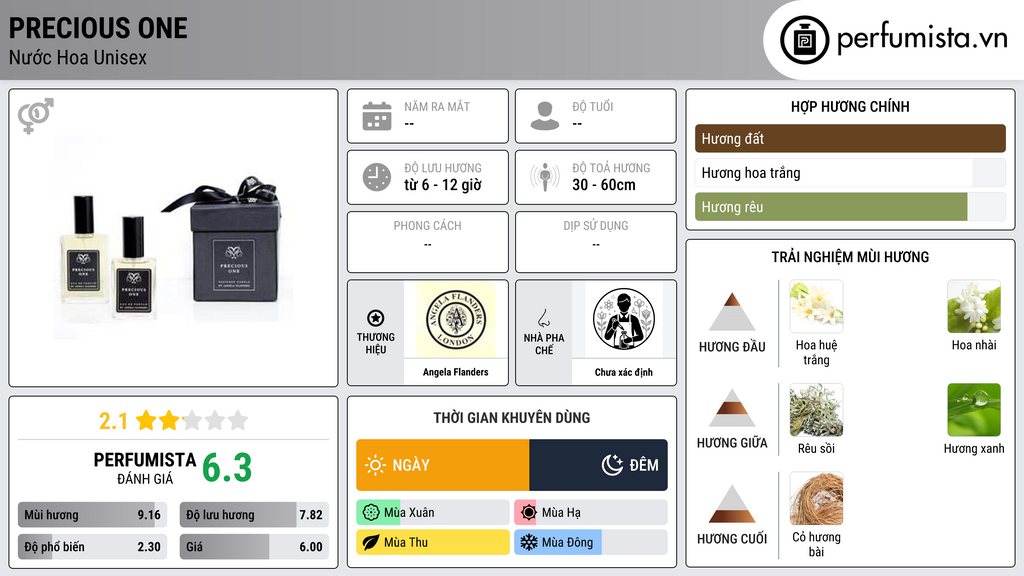Click the perfumista.vn perfume bottle logo icon

[804, 40]
